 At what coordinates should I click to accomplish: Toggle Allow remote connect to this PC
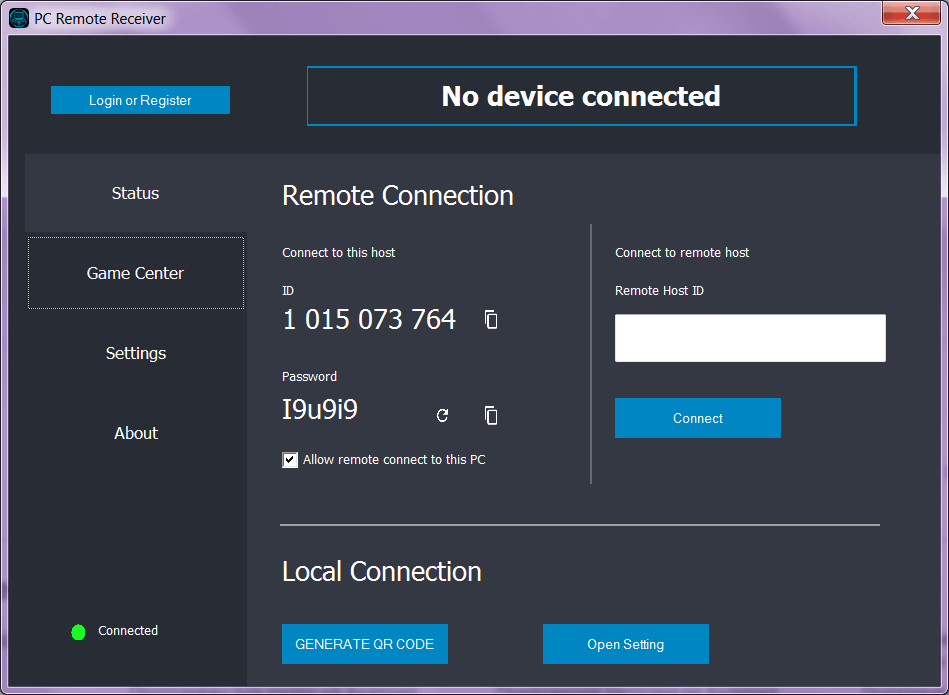coord(290,460)
